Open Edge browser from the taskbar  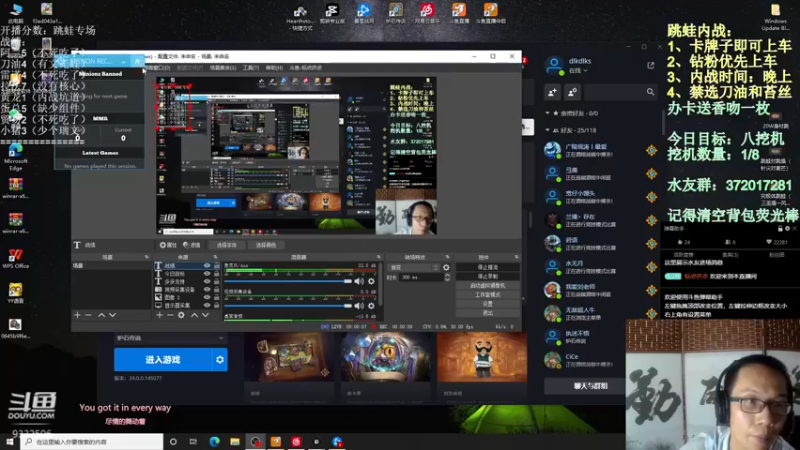point(214,441)
